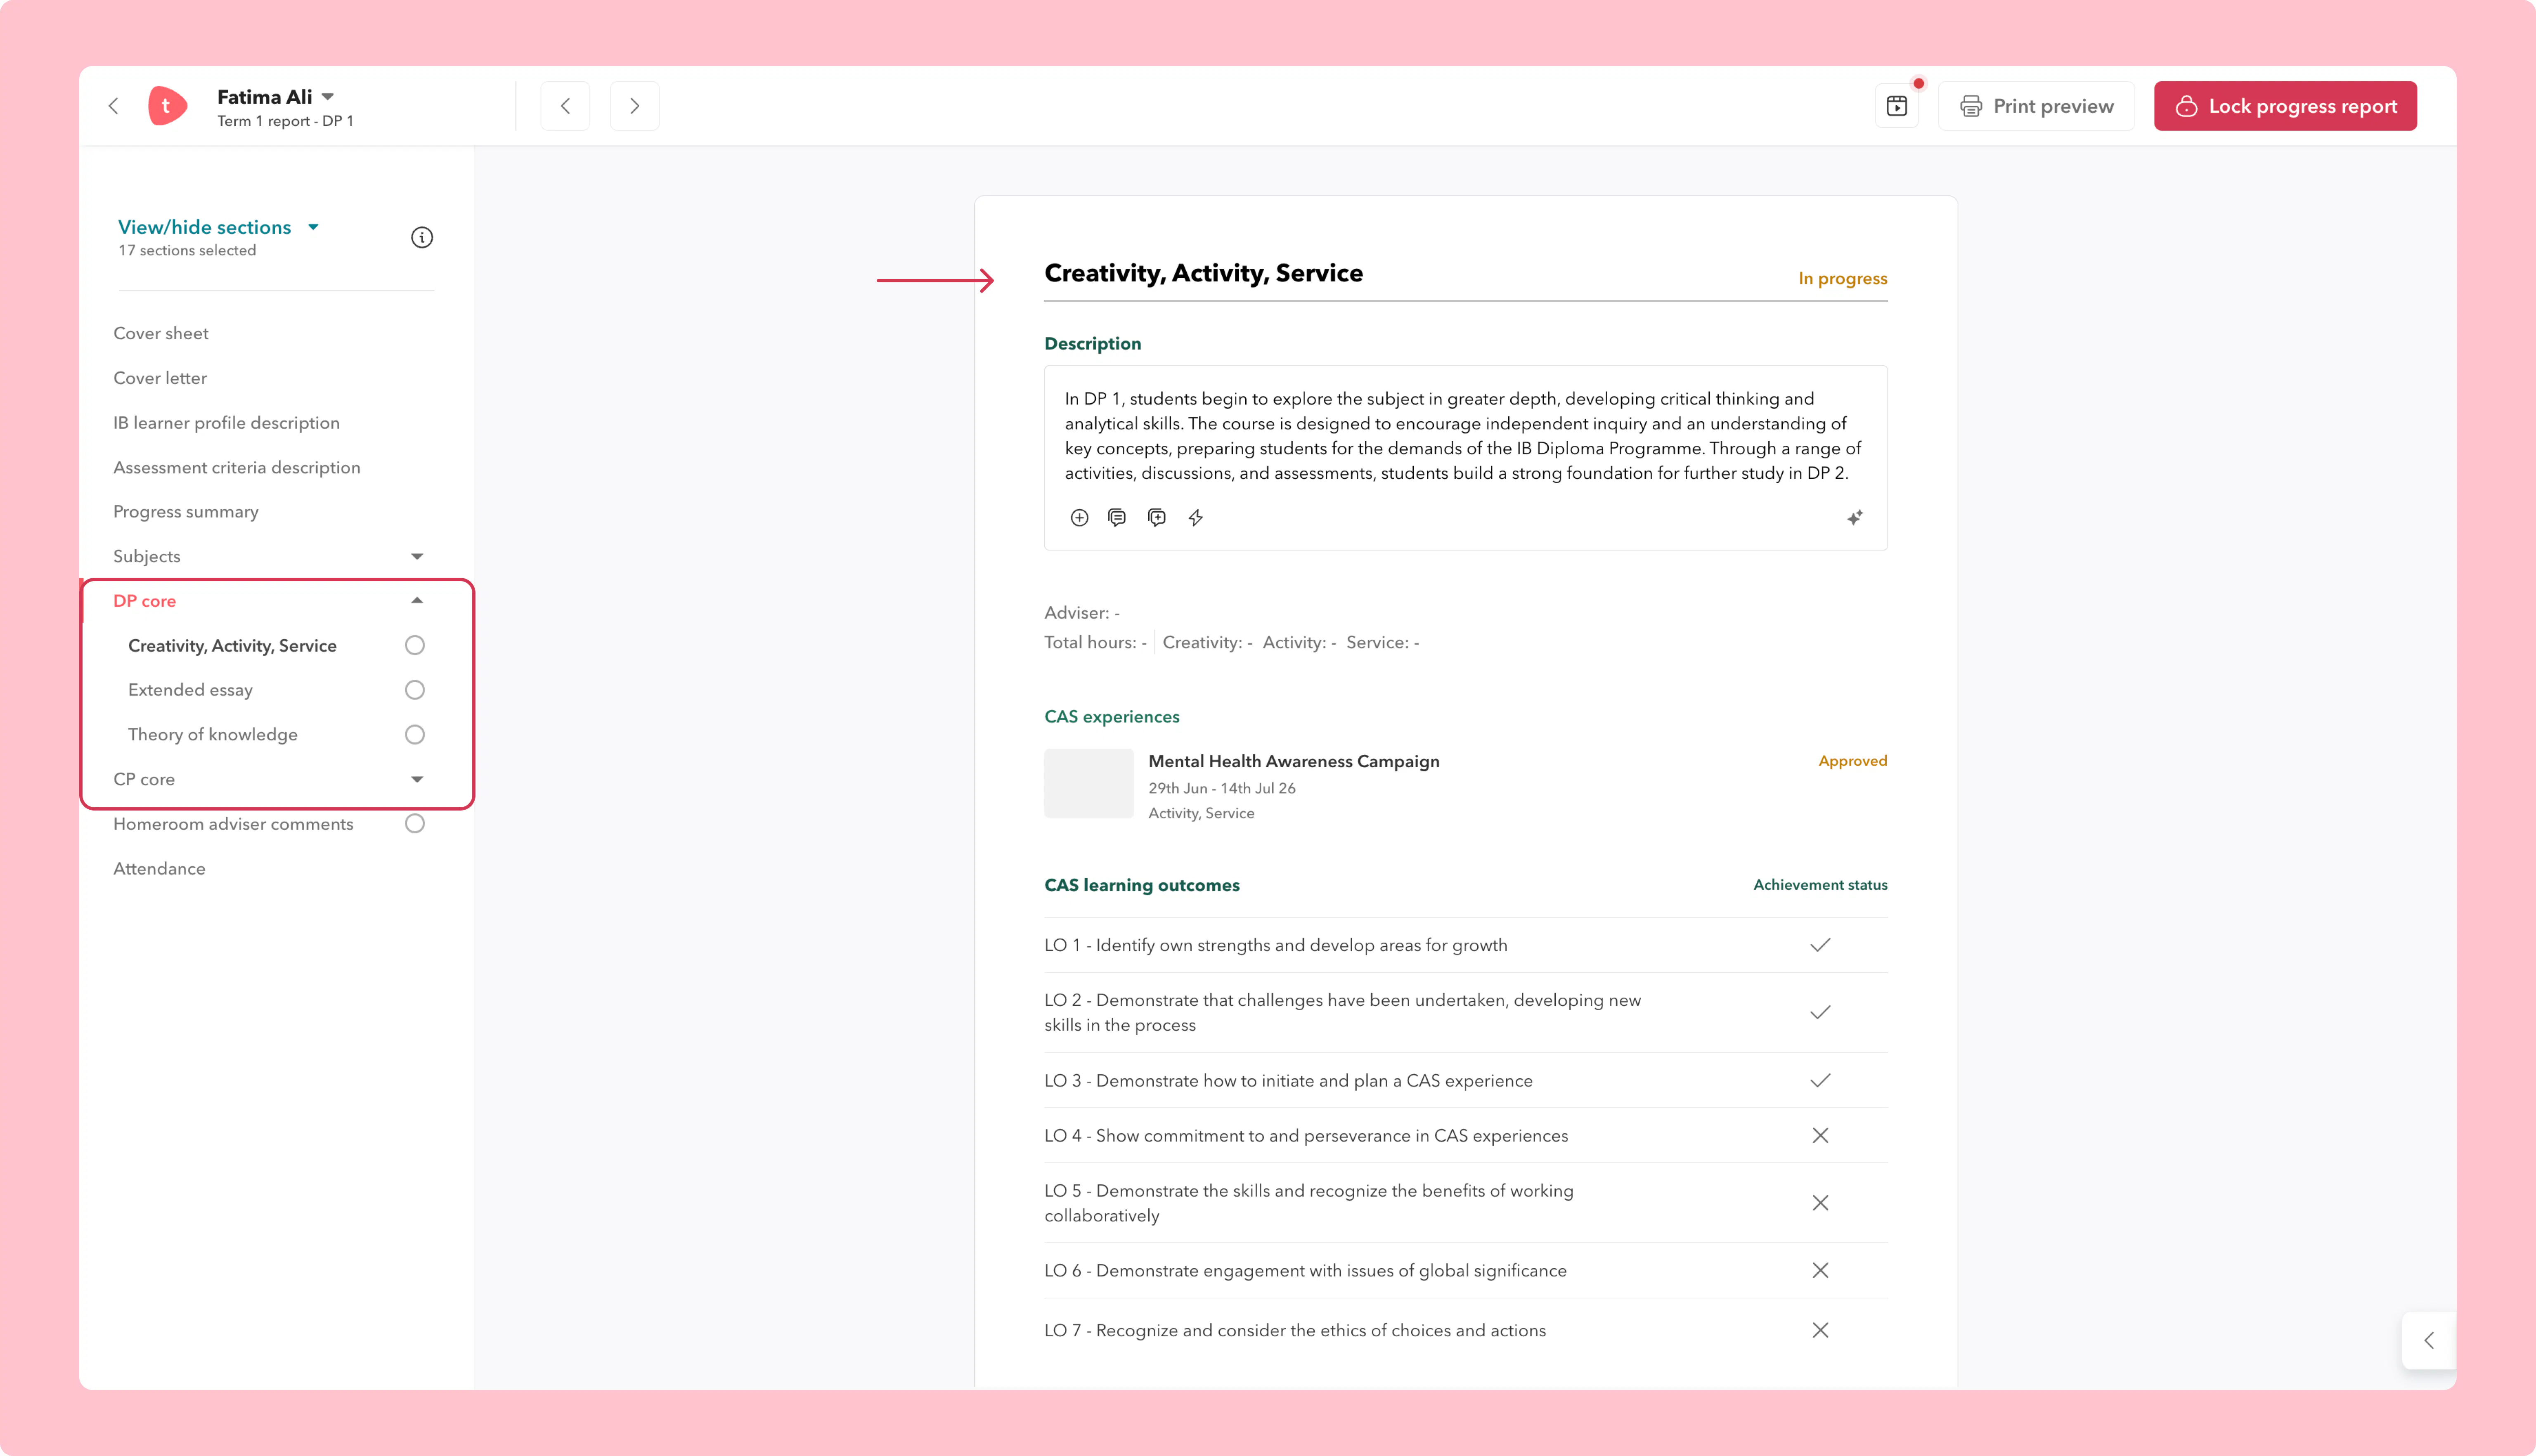Open the video guide icon with red dot
This screenshot has width=2536, height=1456.
[x=1897, y=106]
